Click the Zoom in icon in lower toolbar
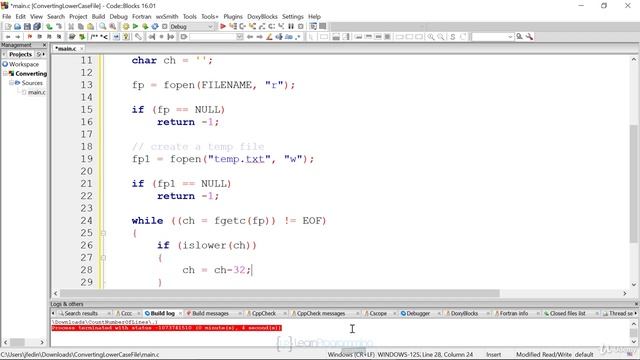640x360 pixels. [431, 37]
